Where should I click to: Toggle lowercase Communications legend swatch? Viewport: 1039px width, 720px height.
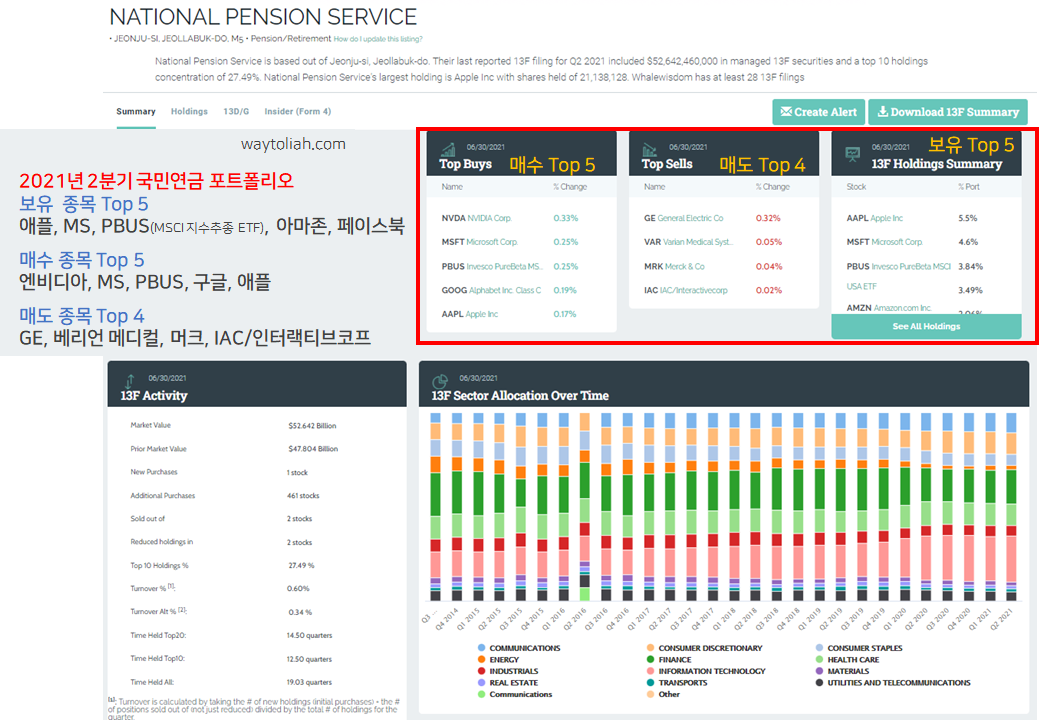click(482, 694)
